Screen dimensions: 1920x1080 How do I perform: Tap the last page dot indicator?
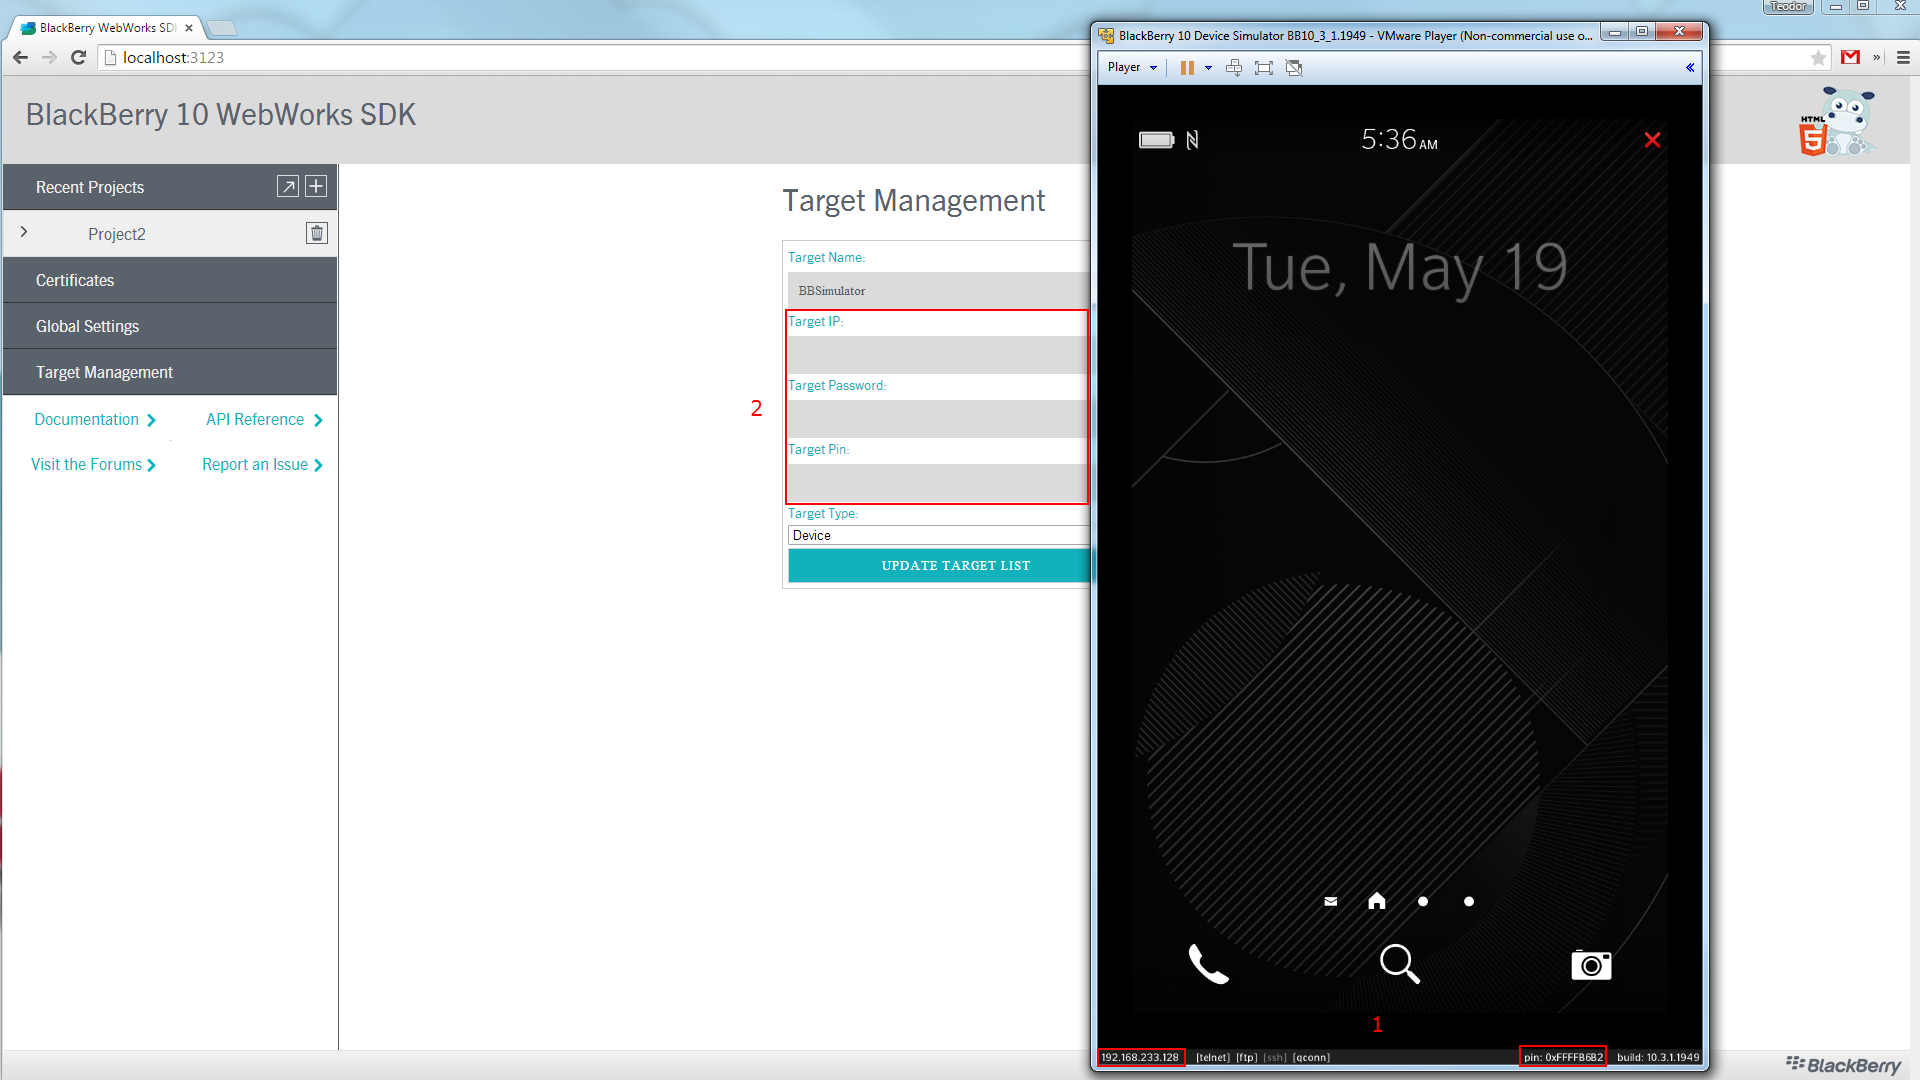coord(1469,901)
